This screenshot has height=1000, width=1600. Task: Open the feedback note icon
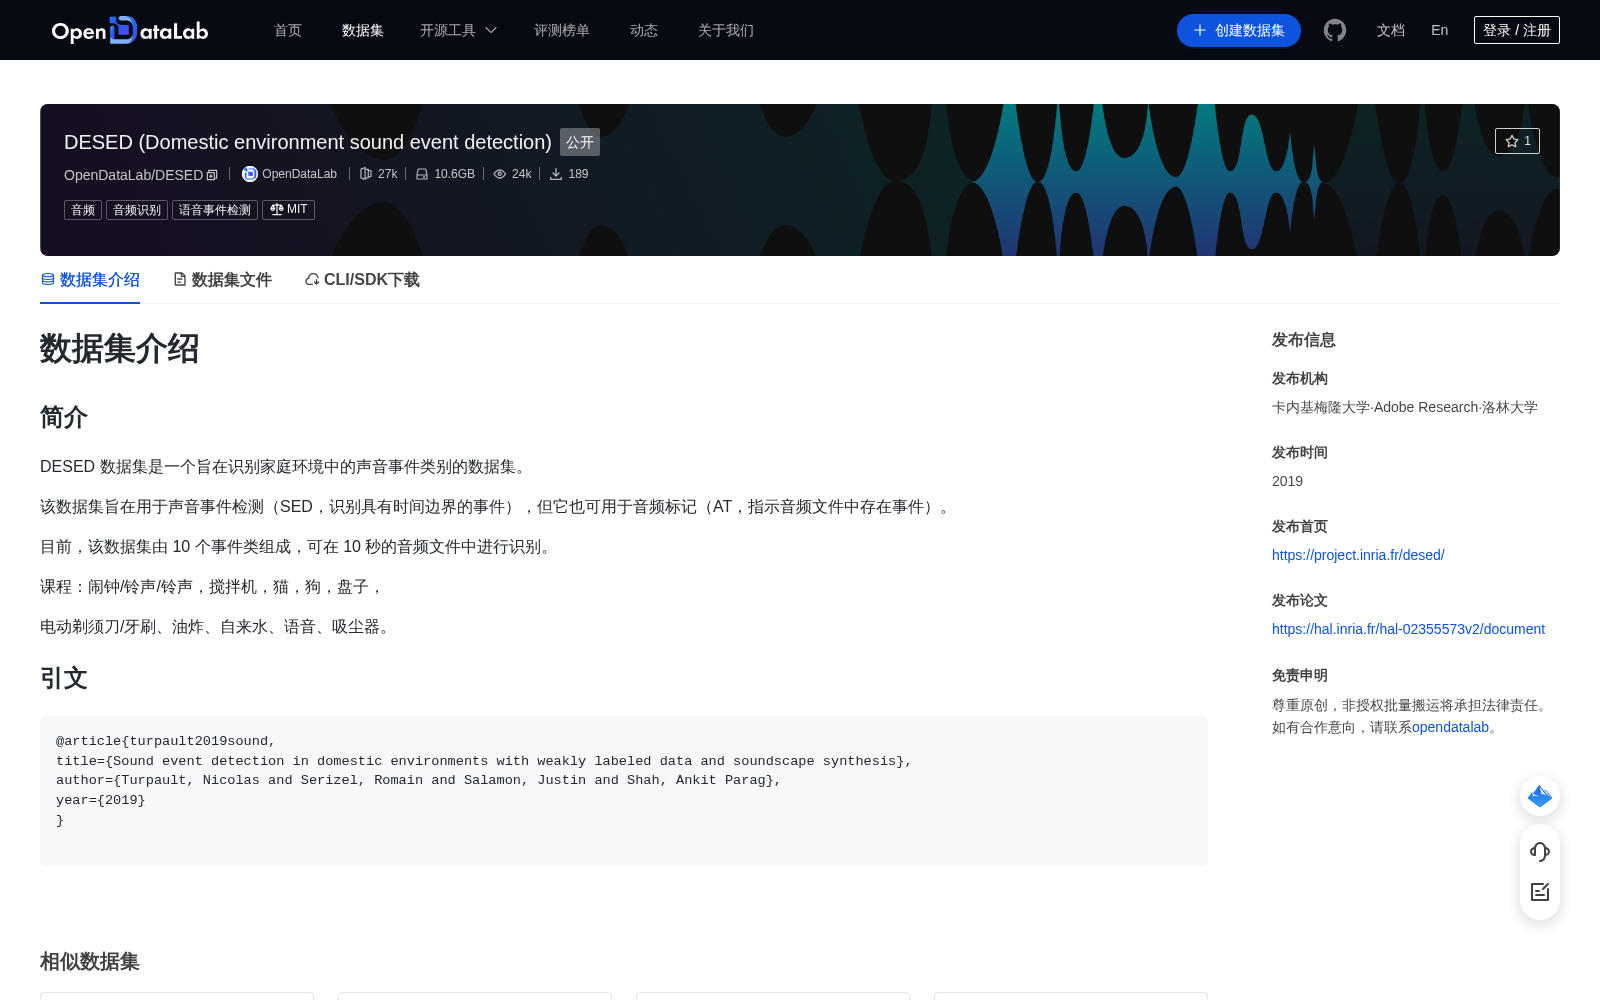pos(1540,892)
